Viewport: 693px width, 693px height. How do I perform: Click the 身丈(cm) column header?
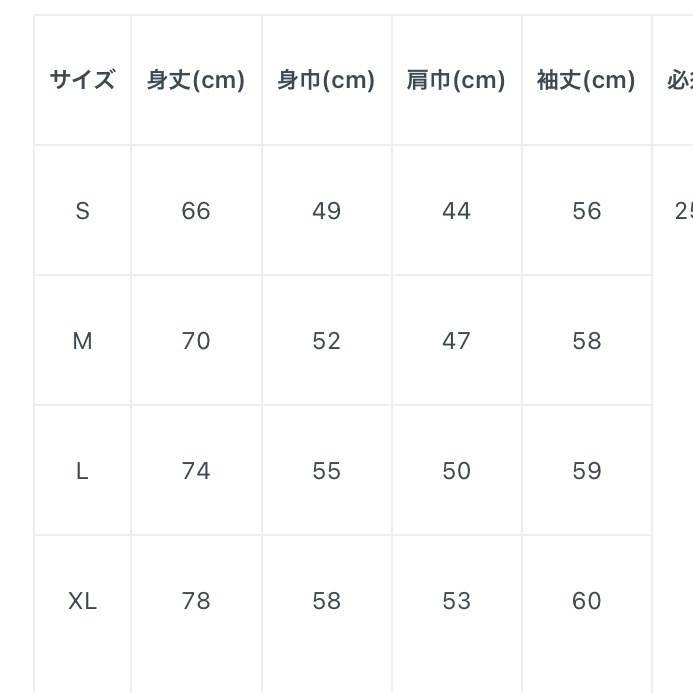pyautogui.click(x=196, y=80)
